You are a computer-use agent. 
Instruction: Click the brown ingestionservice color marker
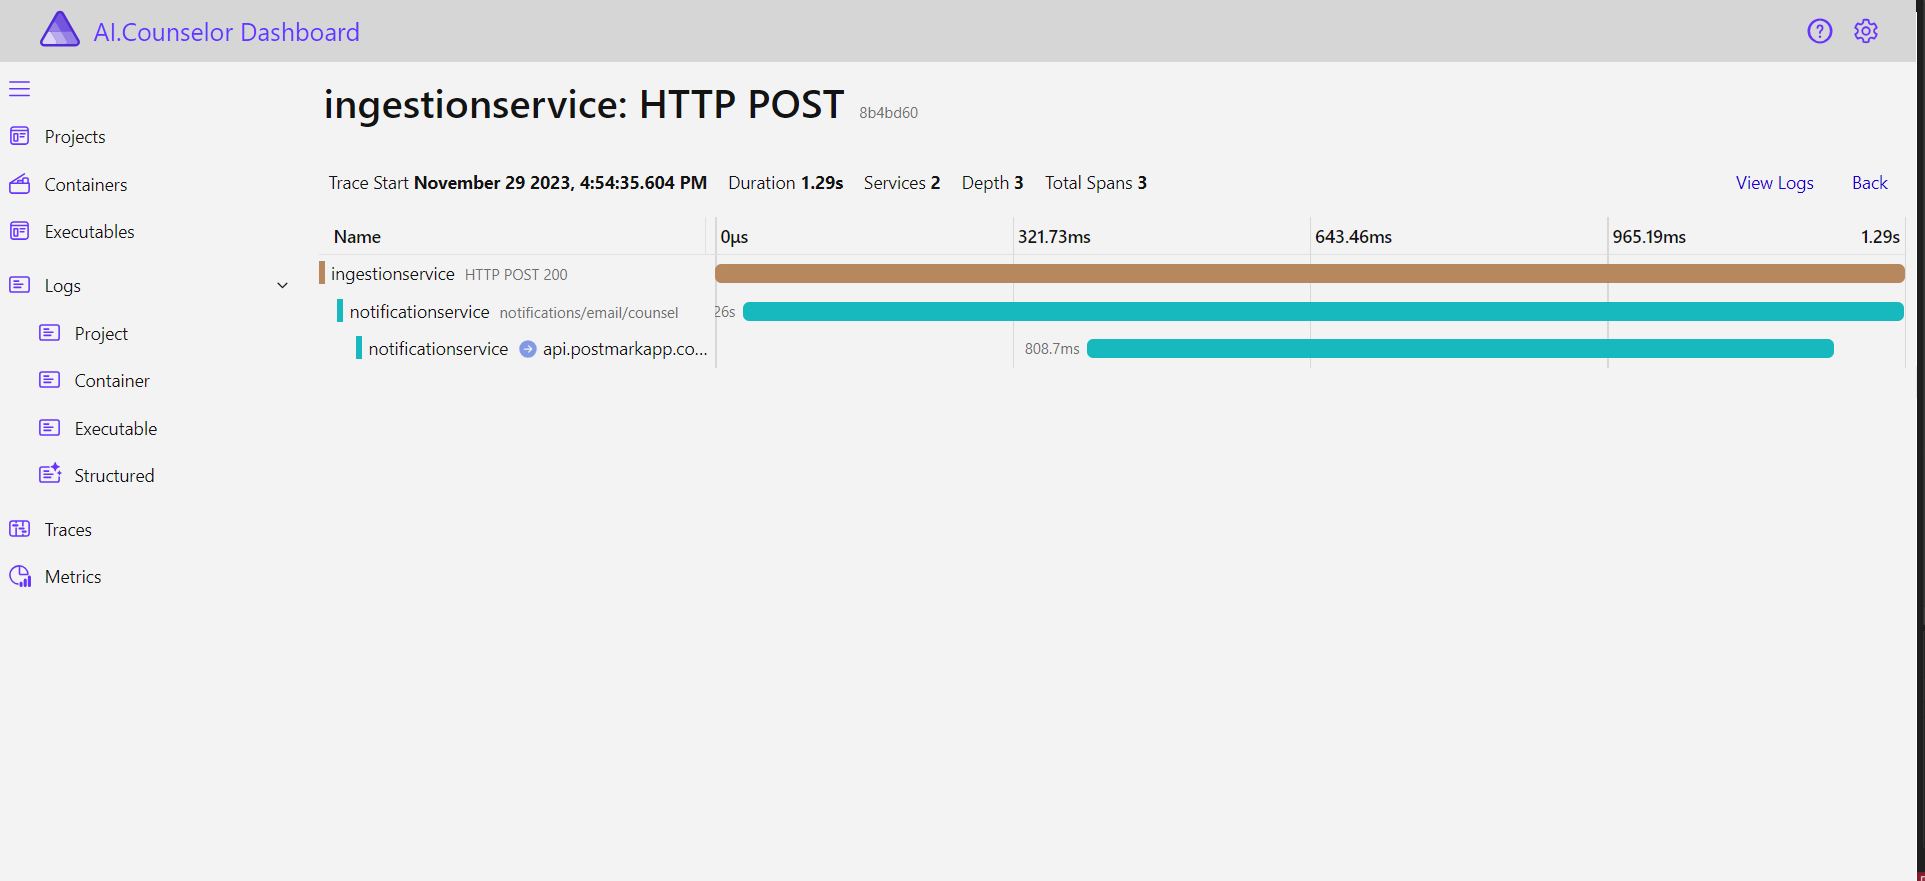[322, 273]
